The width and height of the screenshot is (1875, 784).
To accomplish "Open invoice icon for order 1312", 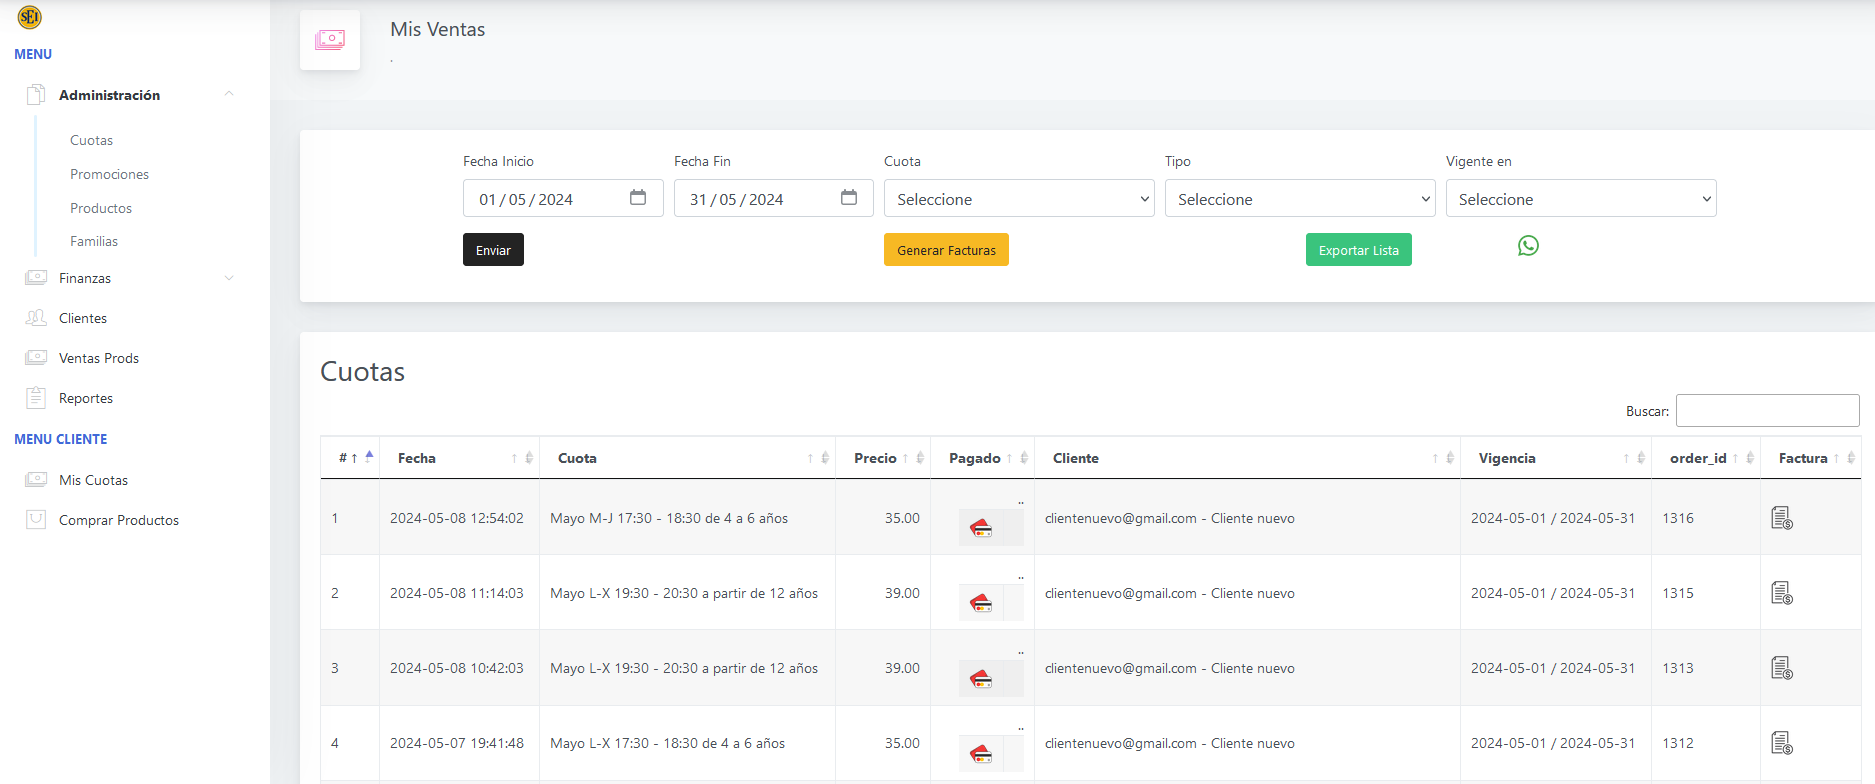I will click(1782, 743).
